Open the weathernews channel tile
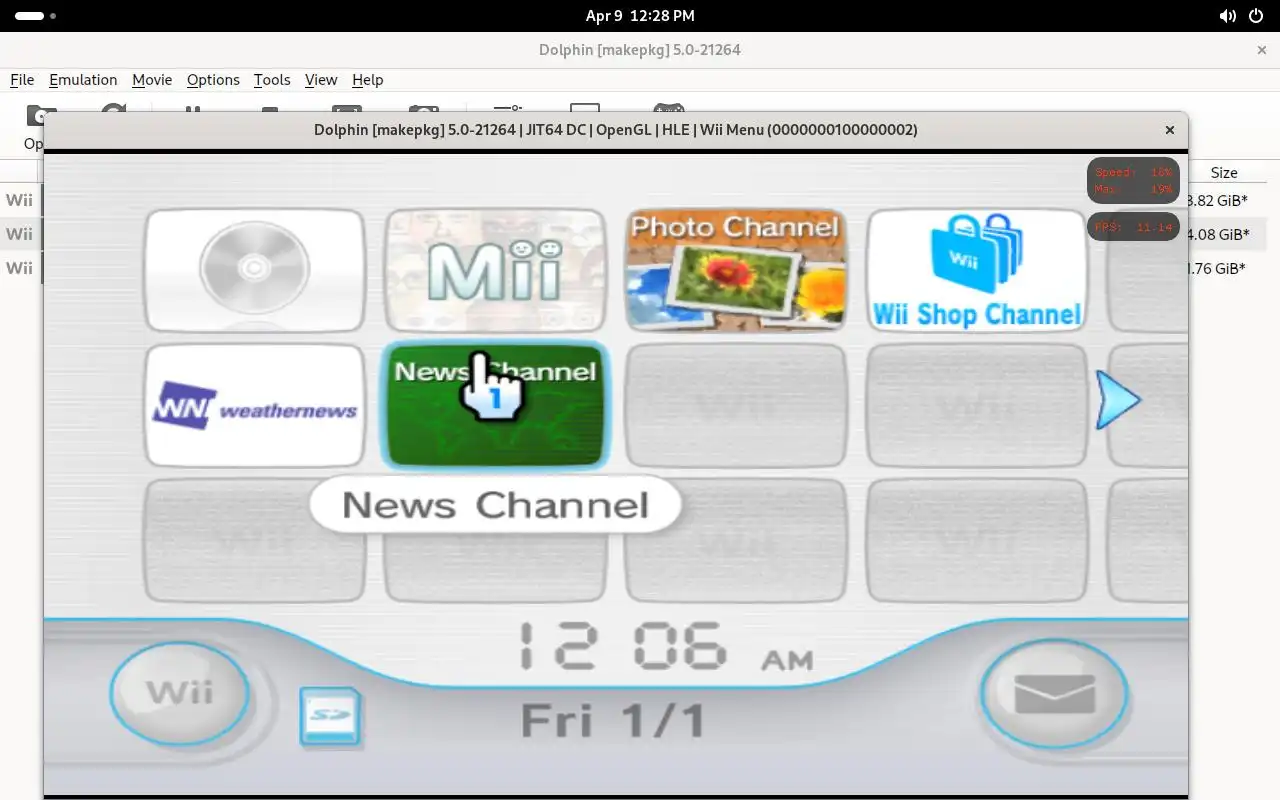The width and height of the screenshot is (1280, 800). 255,406
